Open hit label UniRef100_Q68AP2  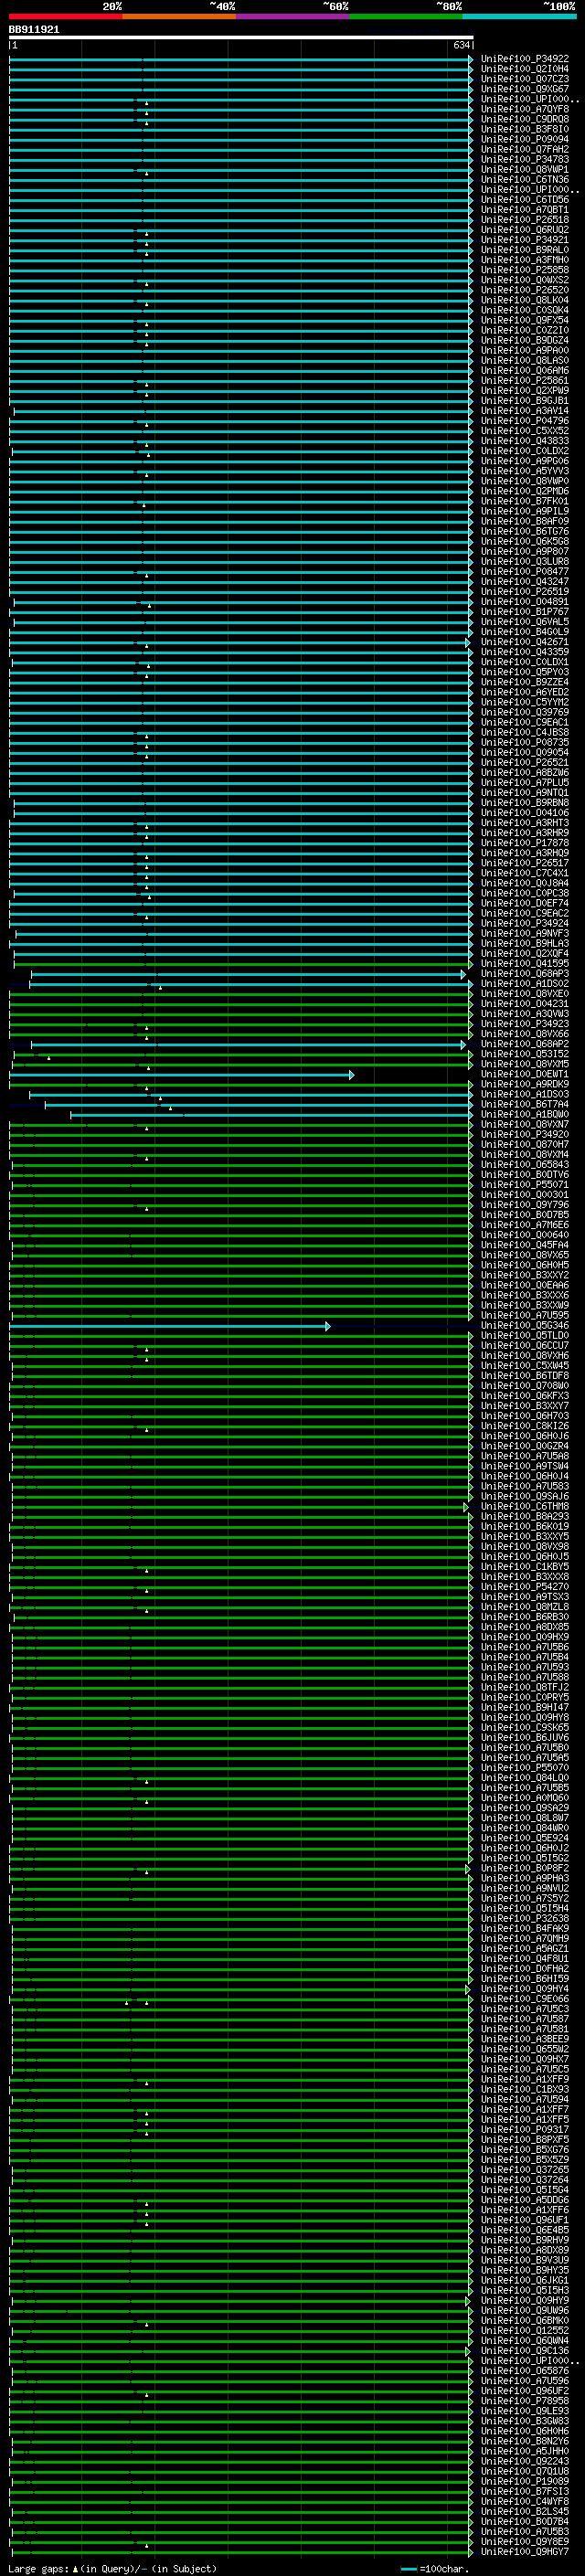coord(525,1043)
